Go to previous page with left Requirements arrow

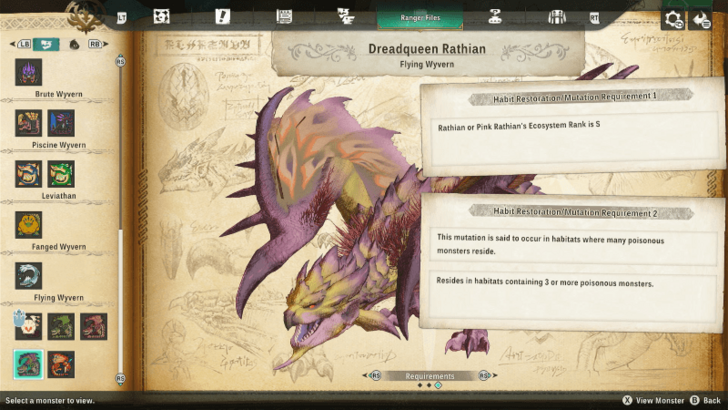pos(376,376)
